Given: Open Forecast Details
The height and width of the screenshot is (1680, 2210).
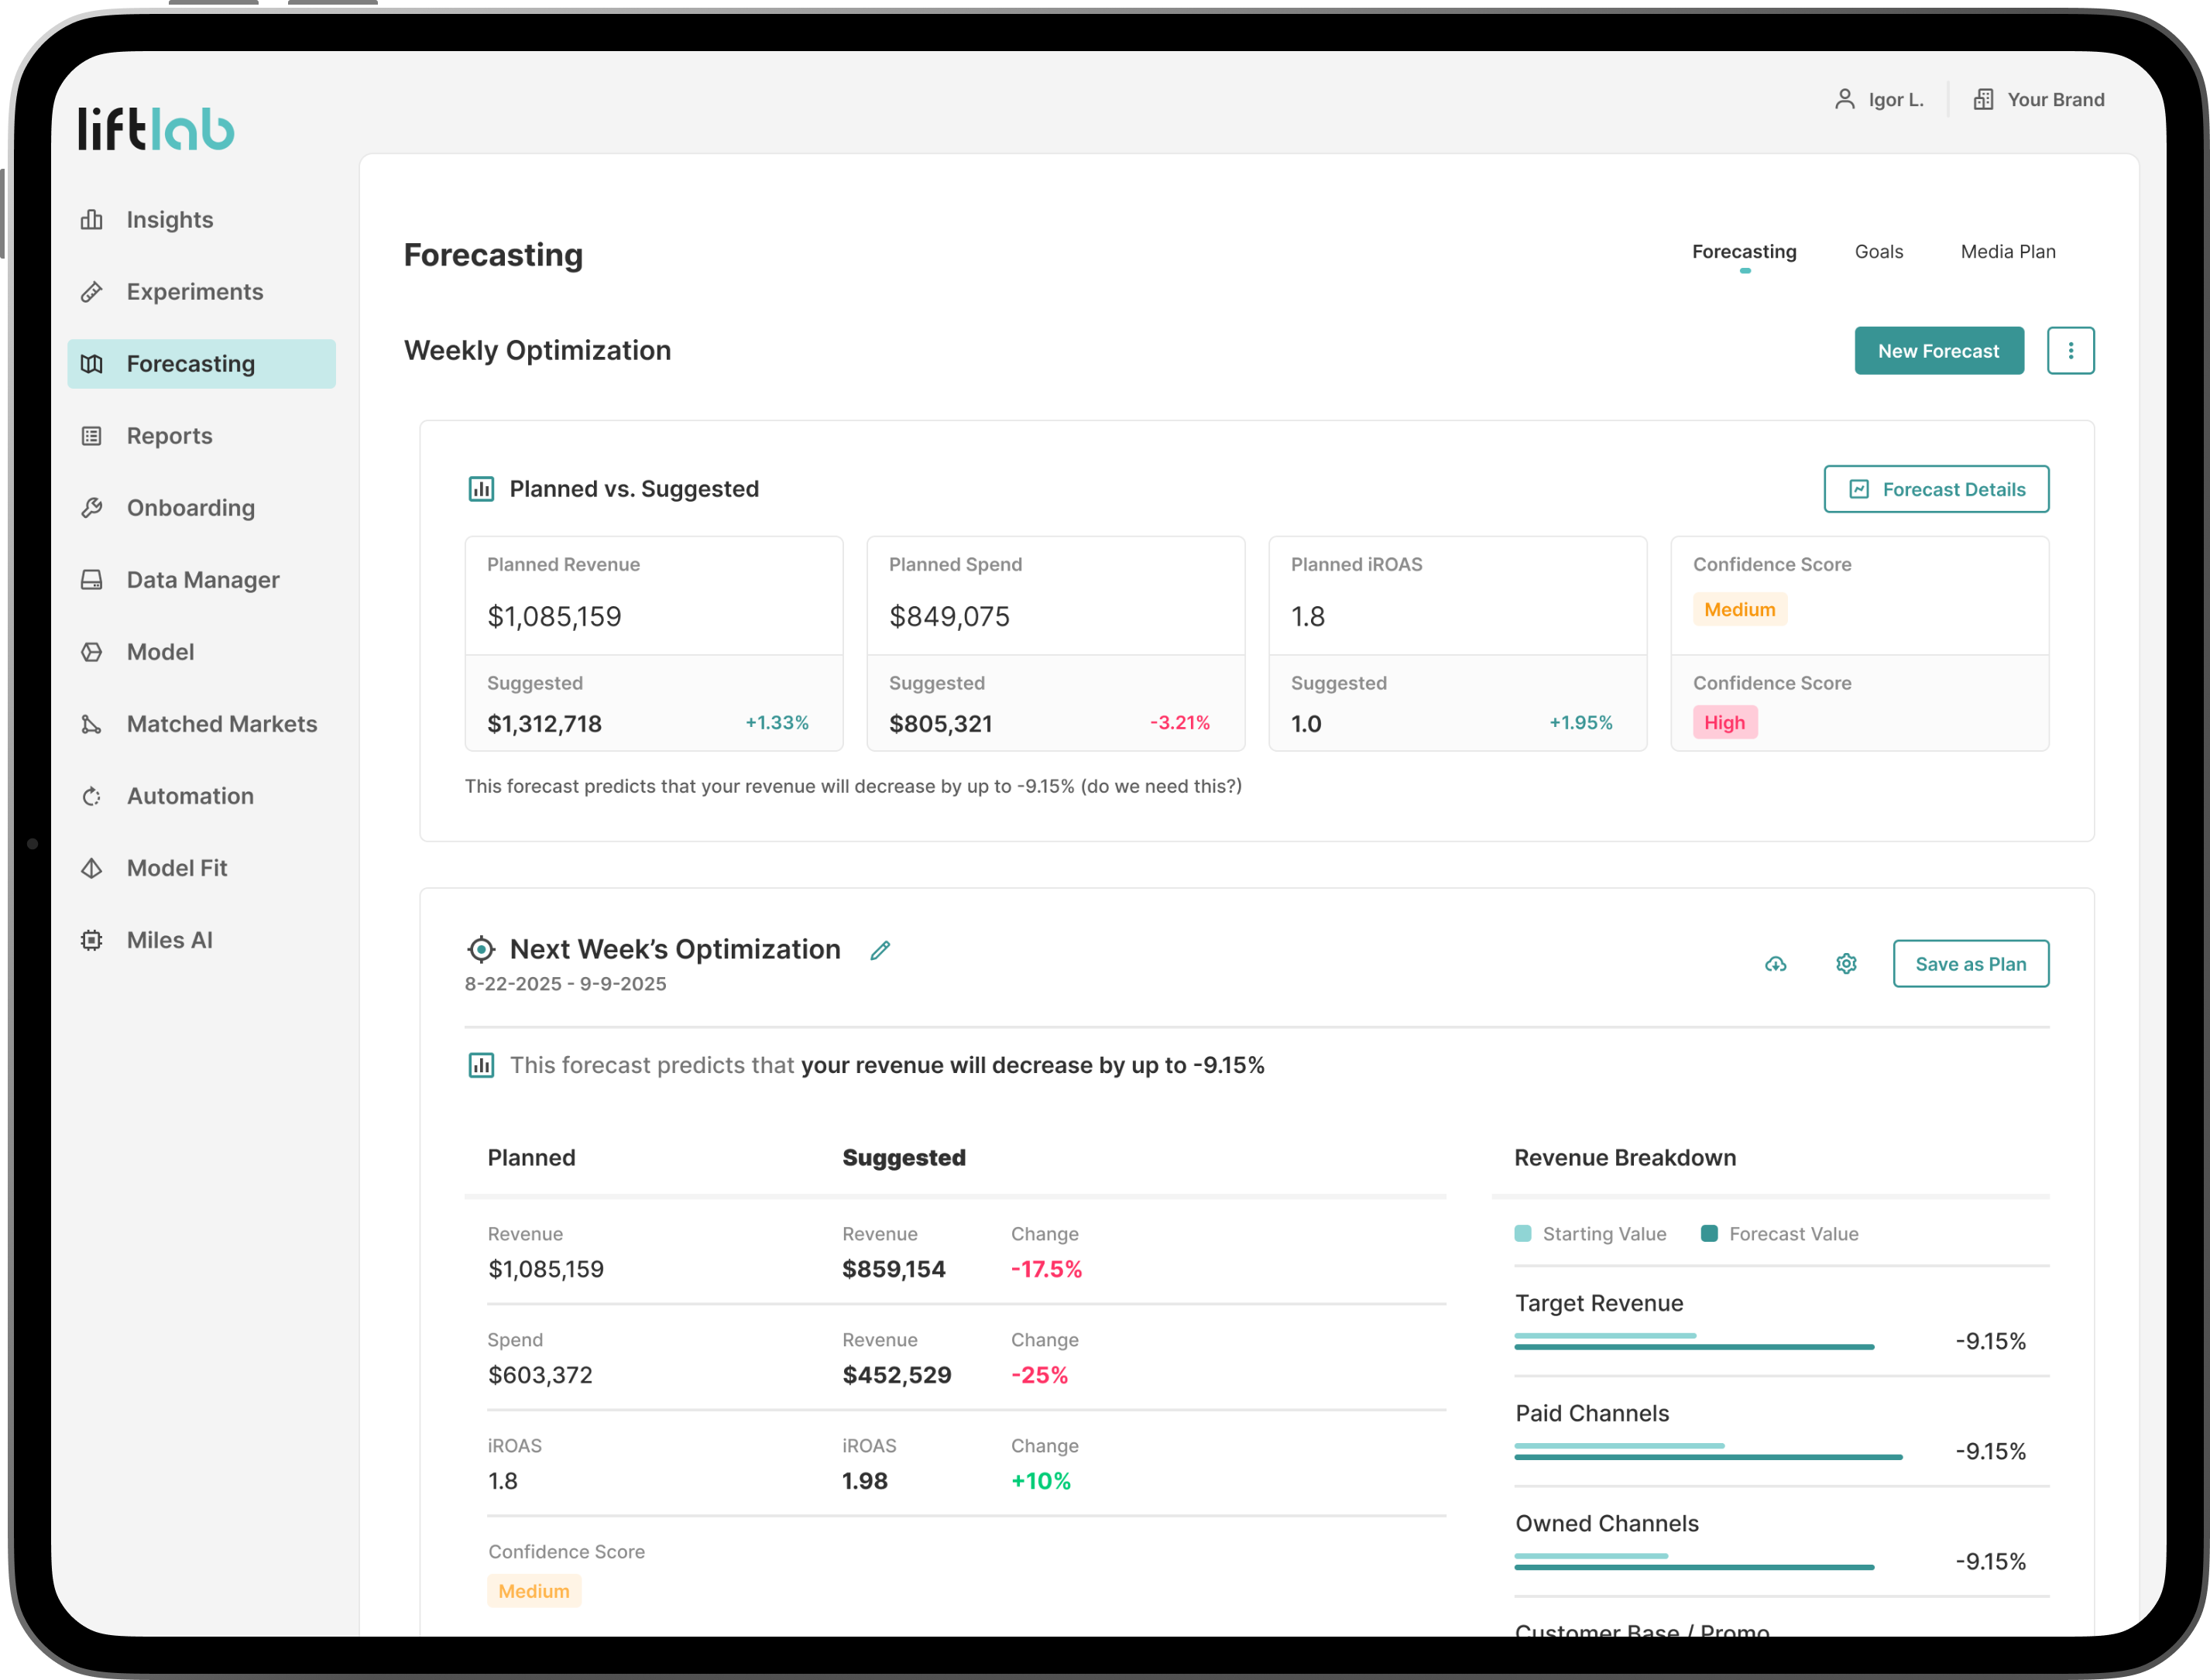Looking at the screenshot, I should click(x=1936, y=489).
